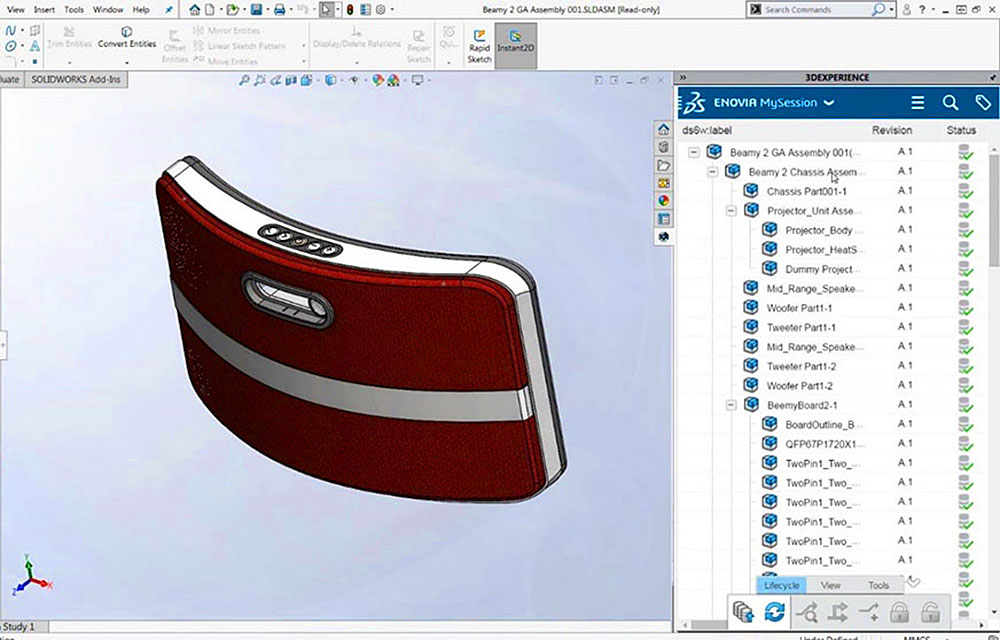Collapse the Beamy 2 GA Assembly 001 node

(694, 152)
